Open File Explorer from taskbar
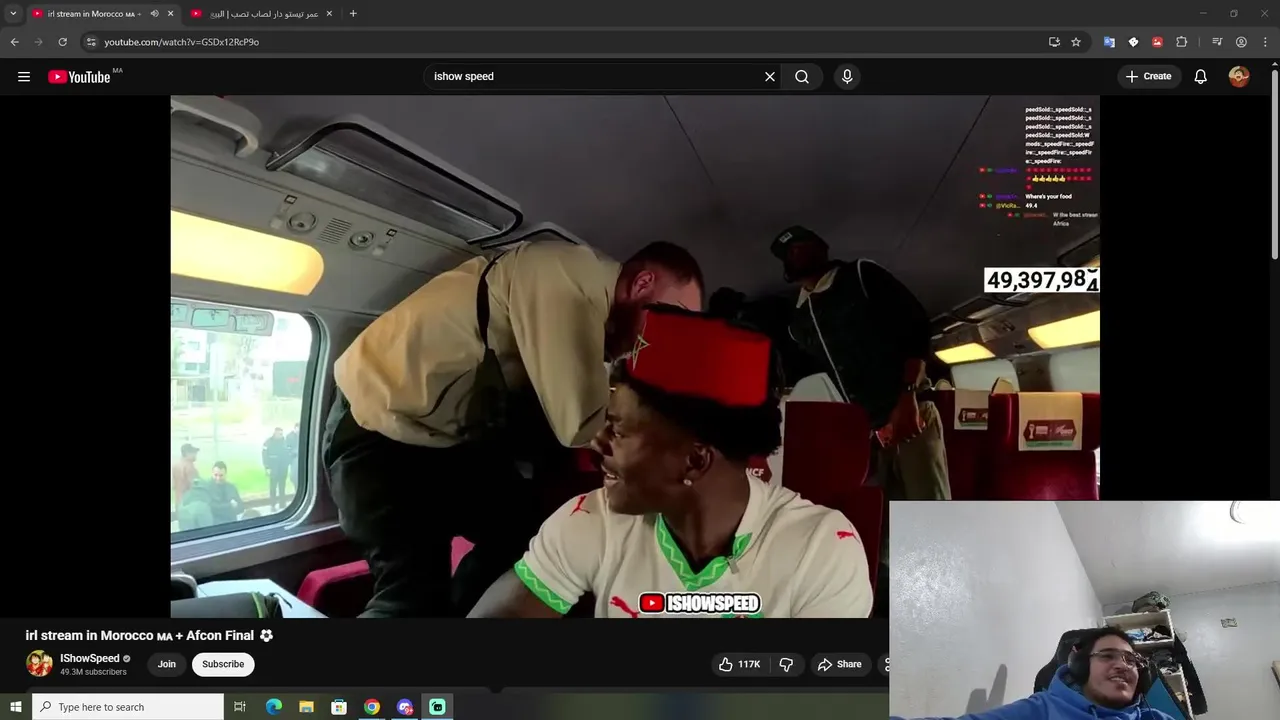Image resolution: width=1280 pixels, height=720 pixels. [306, 707]
